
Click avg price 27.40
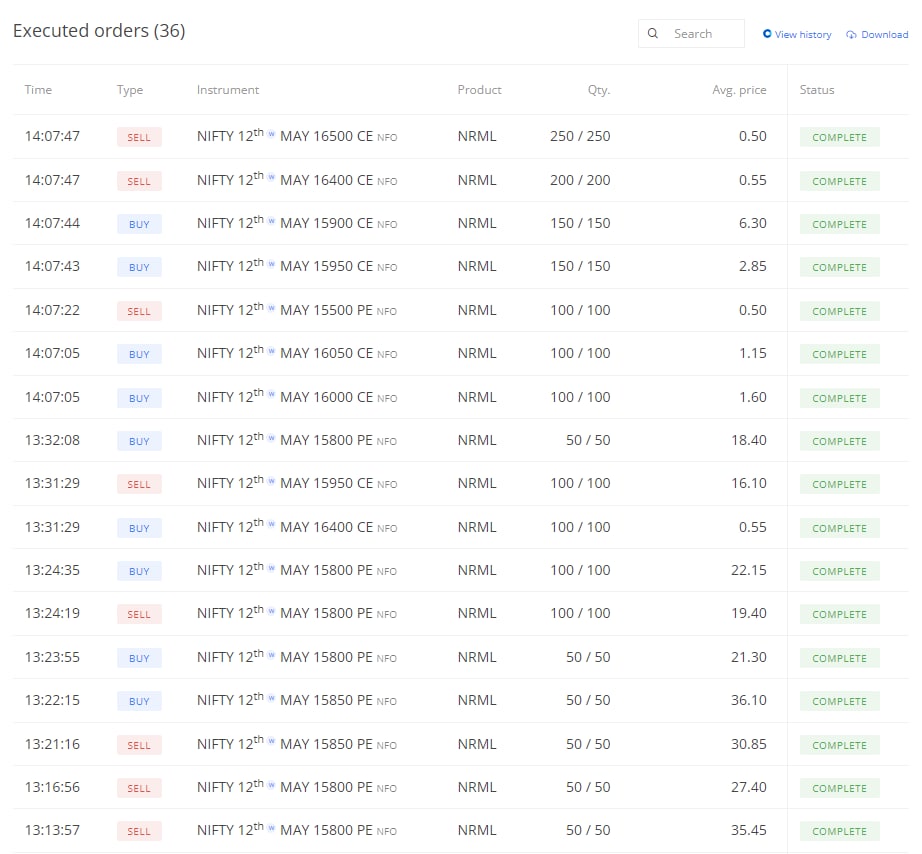749,787
